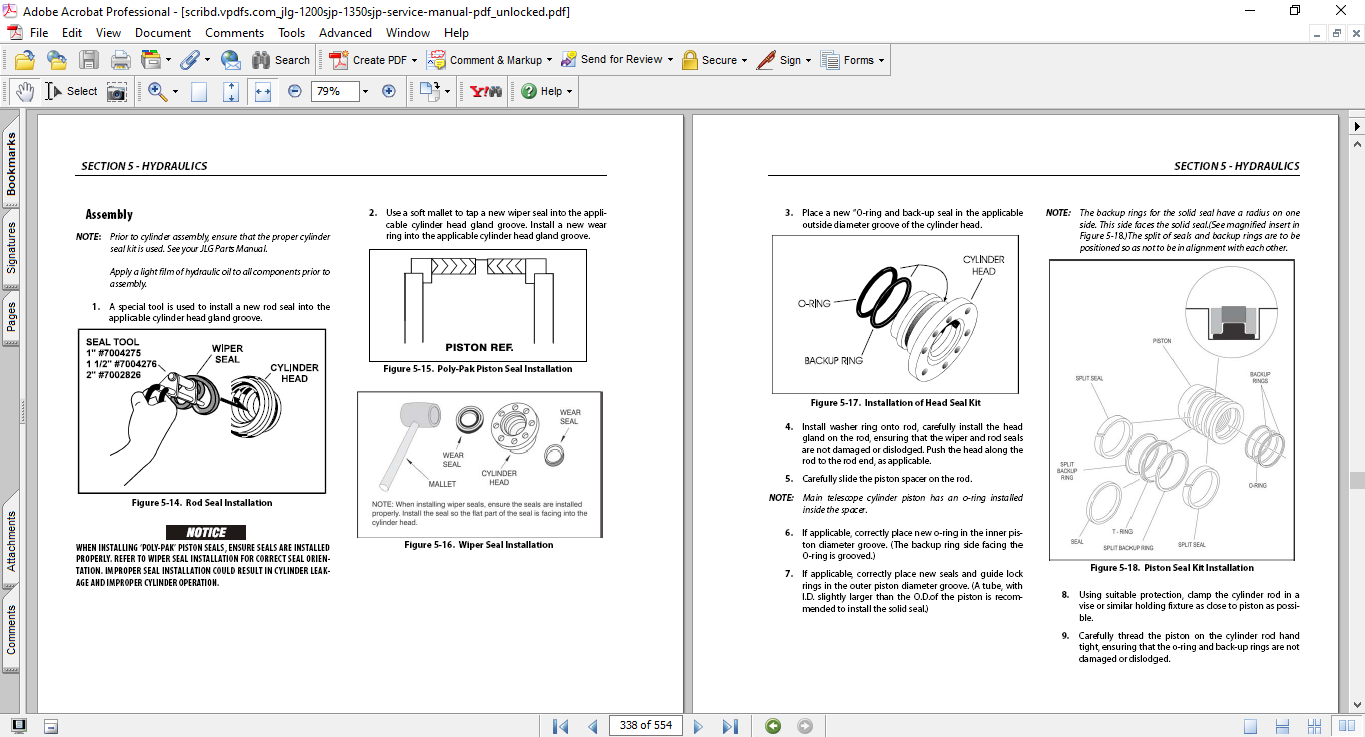
Task: Click the Search binoculars button
Action: [x=281, y=60]
